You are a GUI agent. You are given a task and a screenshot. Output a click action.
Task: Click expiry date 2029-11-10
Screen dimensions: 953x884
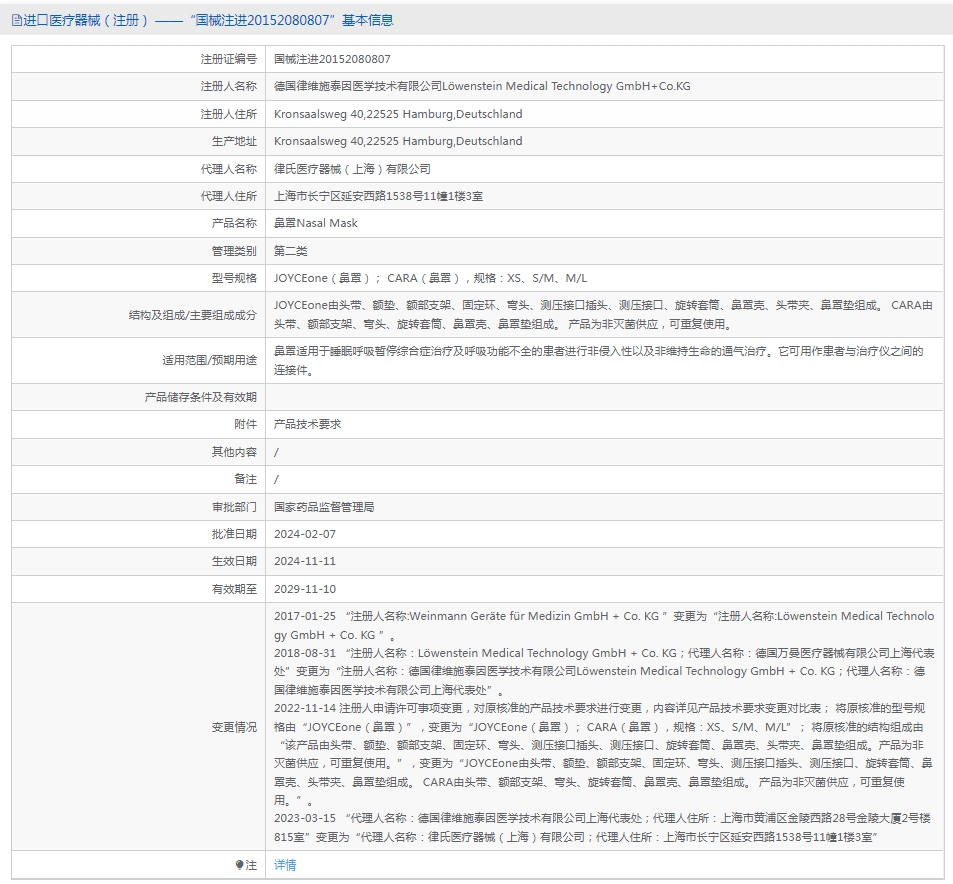[304, 589]
